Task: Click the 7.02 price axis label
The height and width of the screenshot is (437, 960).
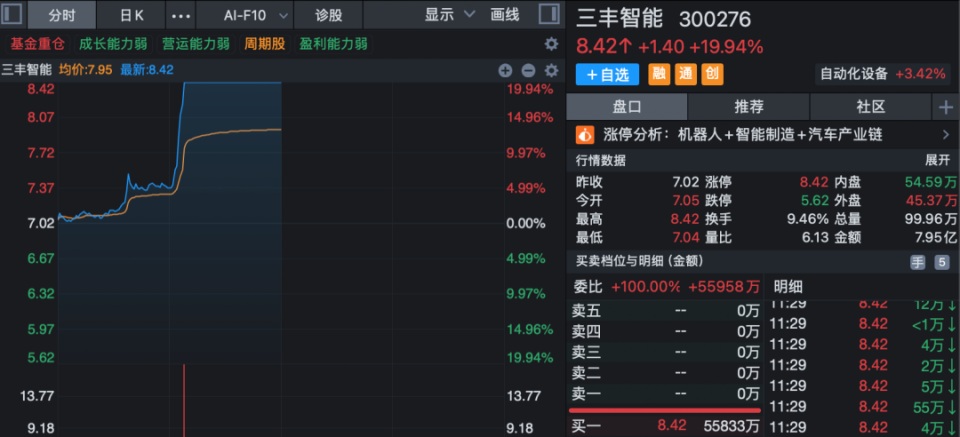Action: click(x=41, y=223)
